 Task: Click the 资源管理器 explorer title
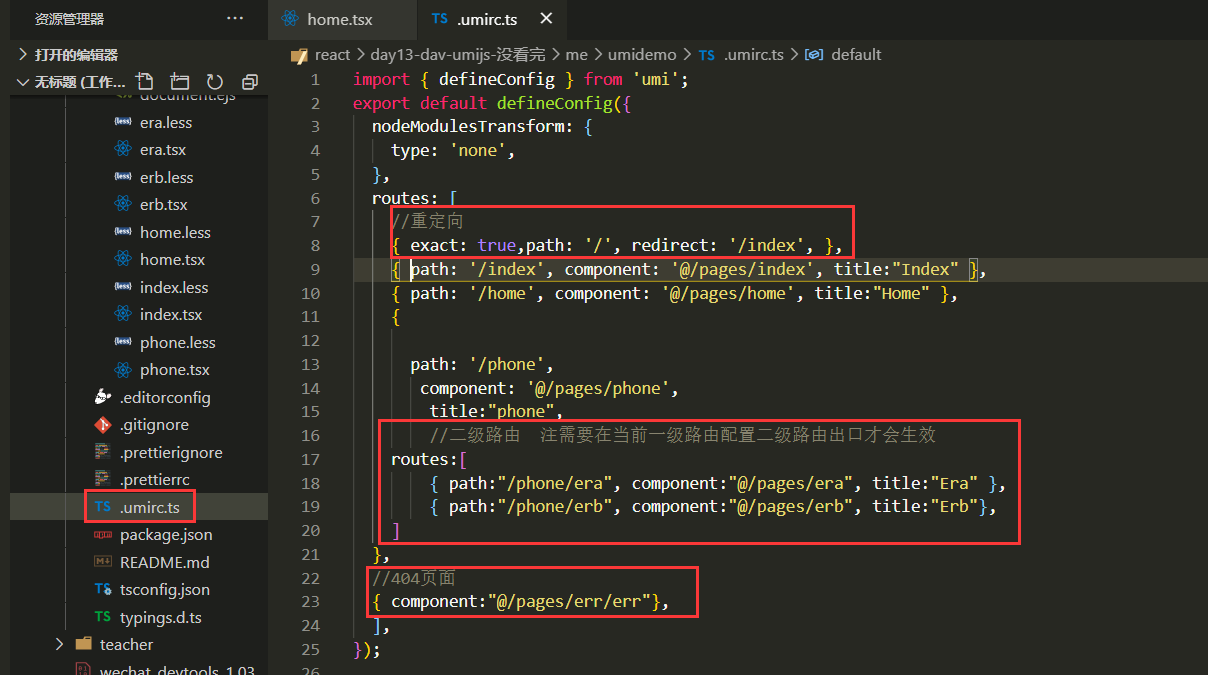69,19
